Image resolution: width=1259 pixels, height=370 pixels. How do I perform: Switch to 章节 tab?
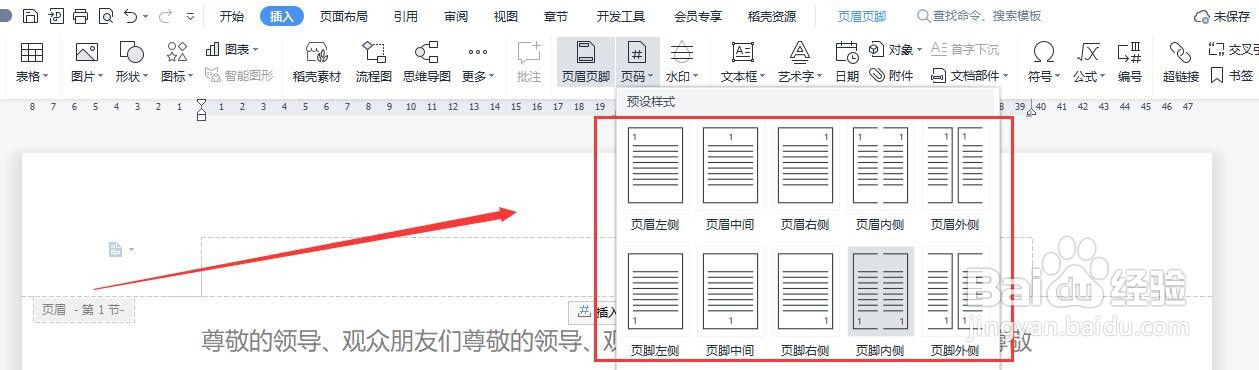tap(556, 16)
